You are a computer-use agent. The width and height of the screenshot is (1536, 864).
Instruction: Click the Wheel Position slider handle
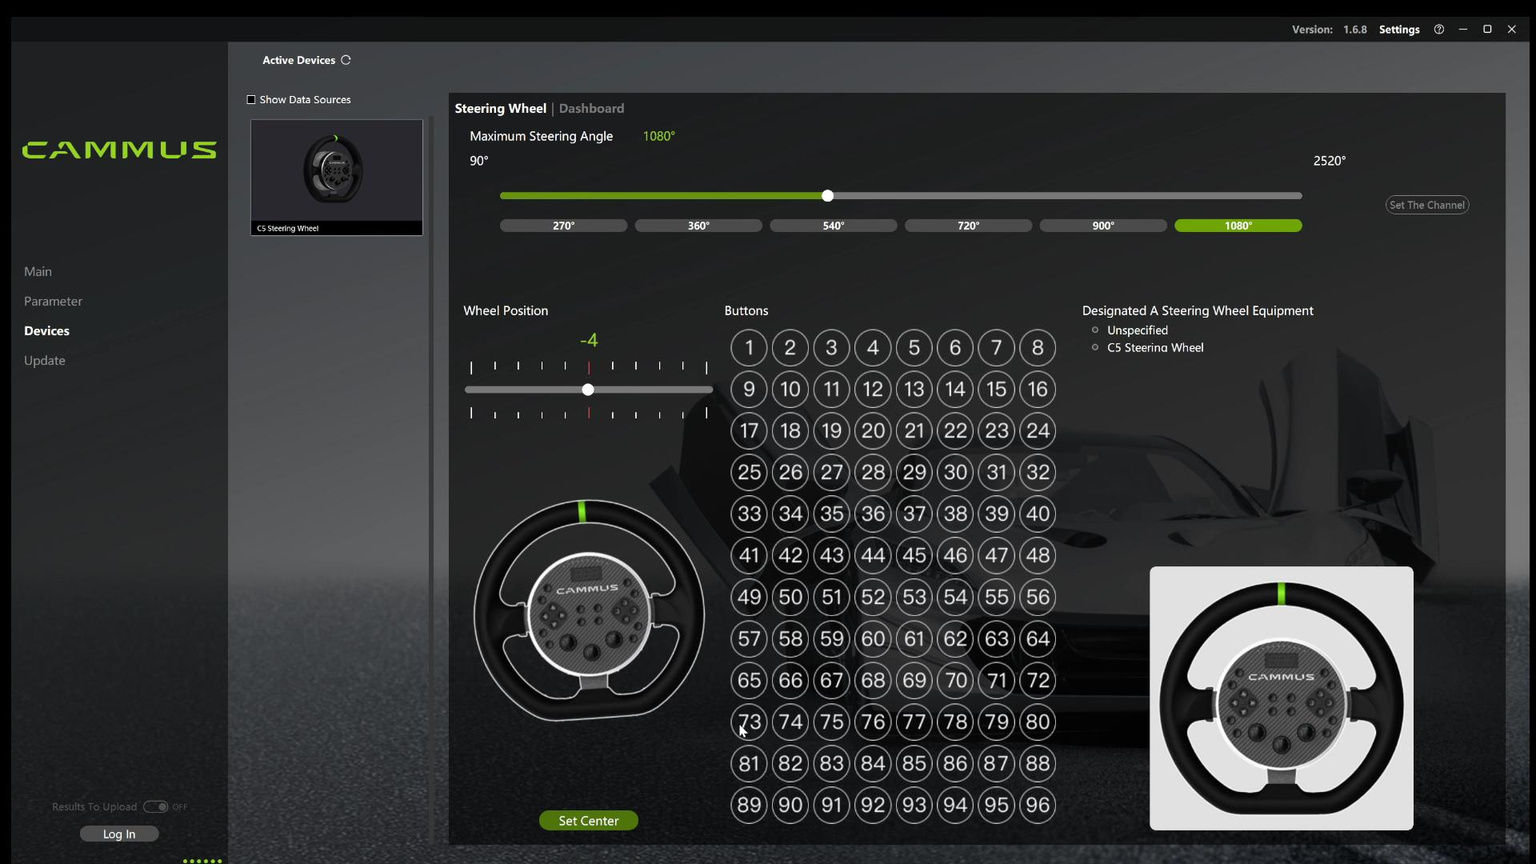tap(588, 390)
